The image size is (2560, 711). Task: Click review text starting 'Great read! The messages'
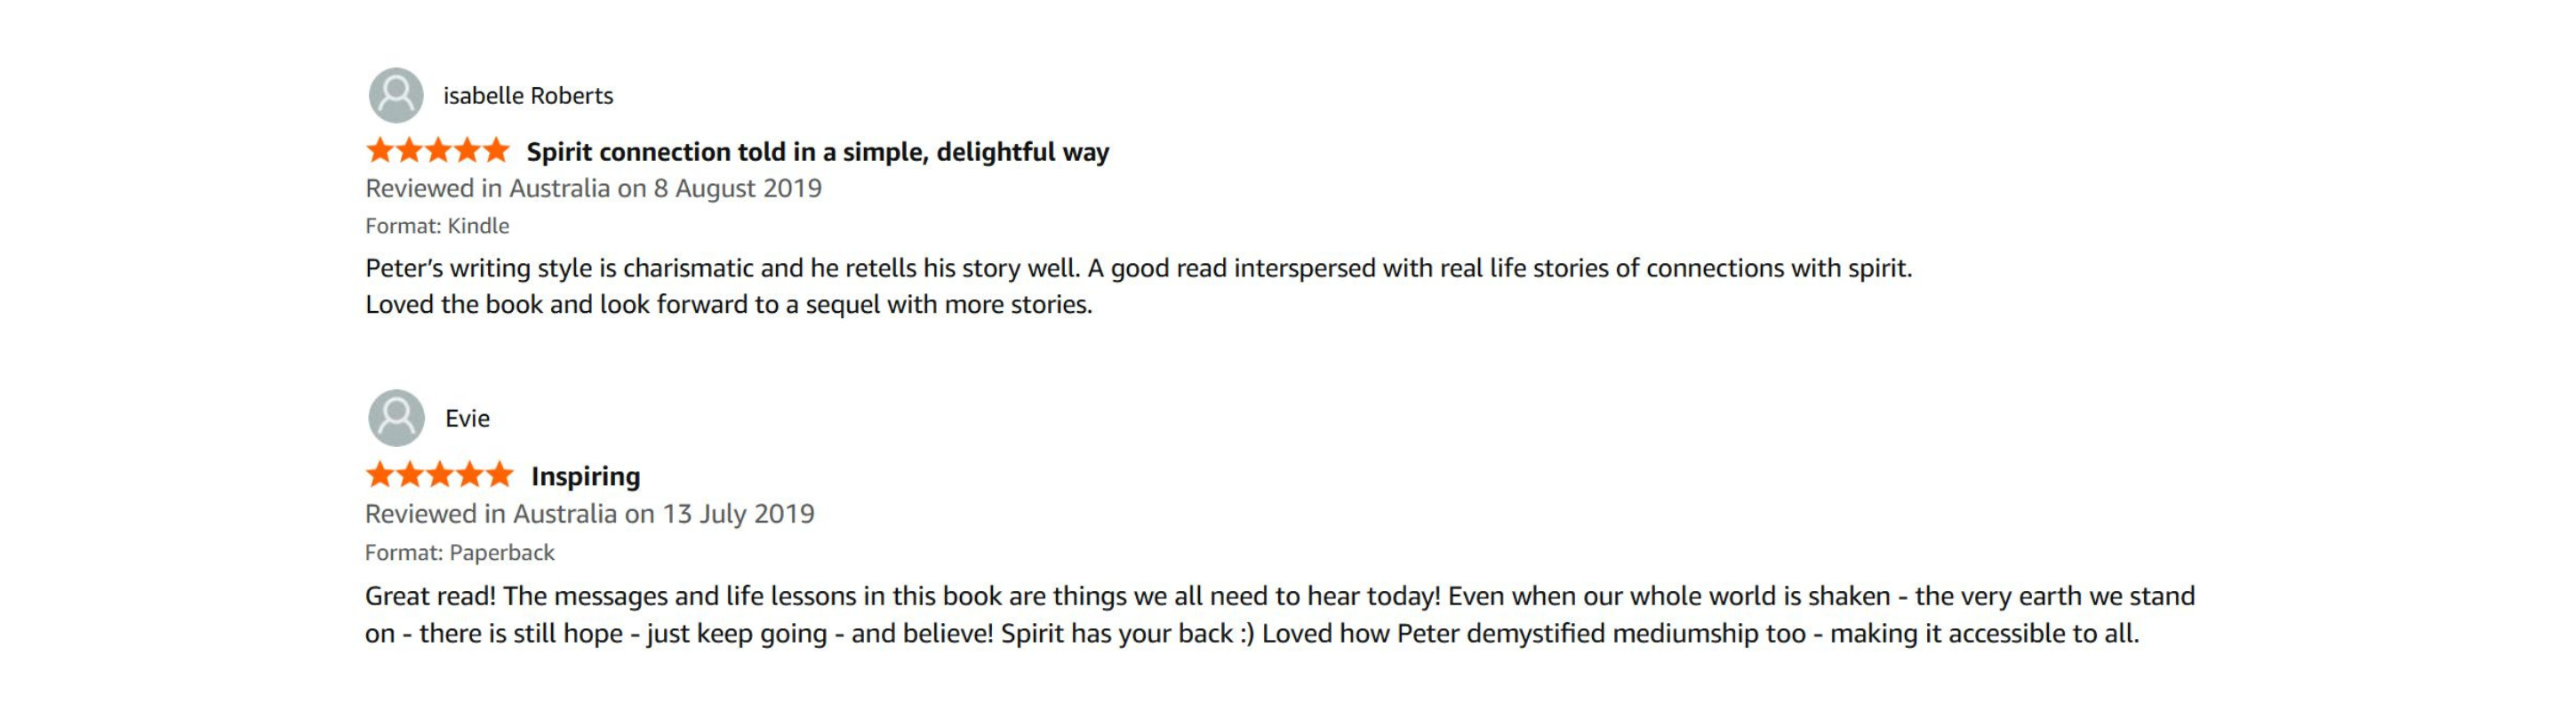[x=1280, y=596]
